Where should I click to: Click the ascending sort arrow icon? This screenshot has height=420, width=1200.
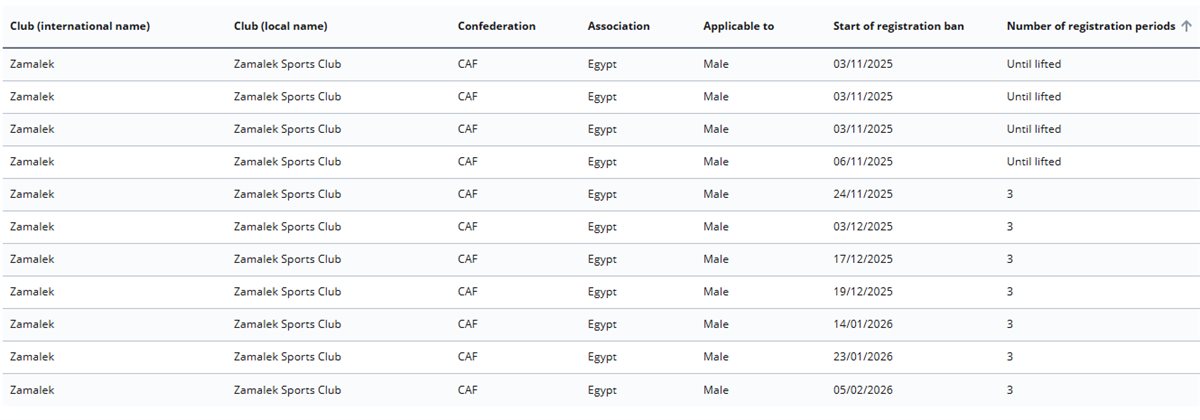(1187, 26)
